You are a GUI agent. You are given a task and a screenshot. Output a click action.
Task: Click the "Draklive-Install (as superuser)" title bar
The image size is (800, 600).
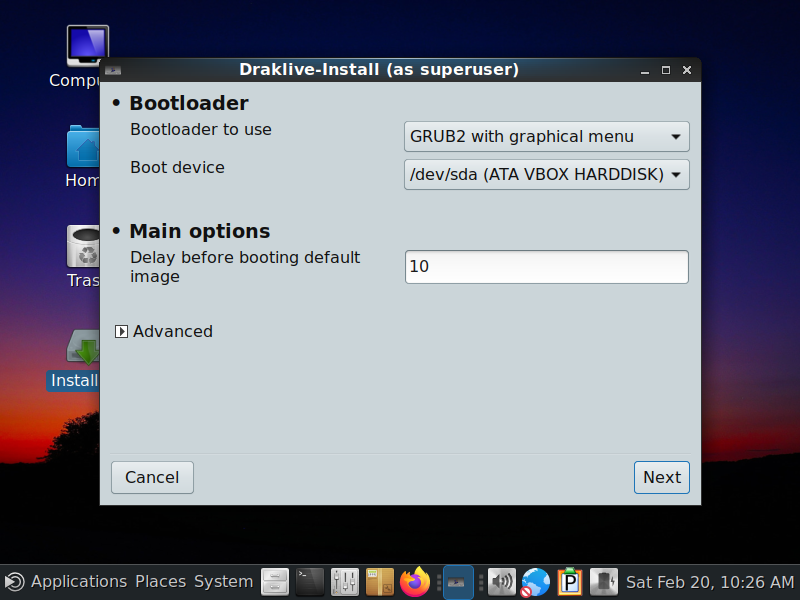[x=379, y=70]
